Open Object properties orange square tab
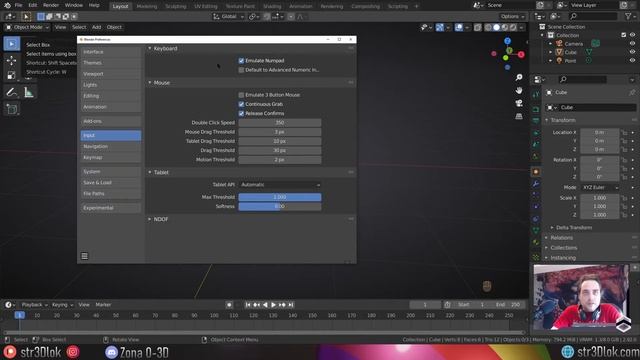Screen dimensions: 640x360 pos(536,172)
